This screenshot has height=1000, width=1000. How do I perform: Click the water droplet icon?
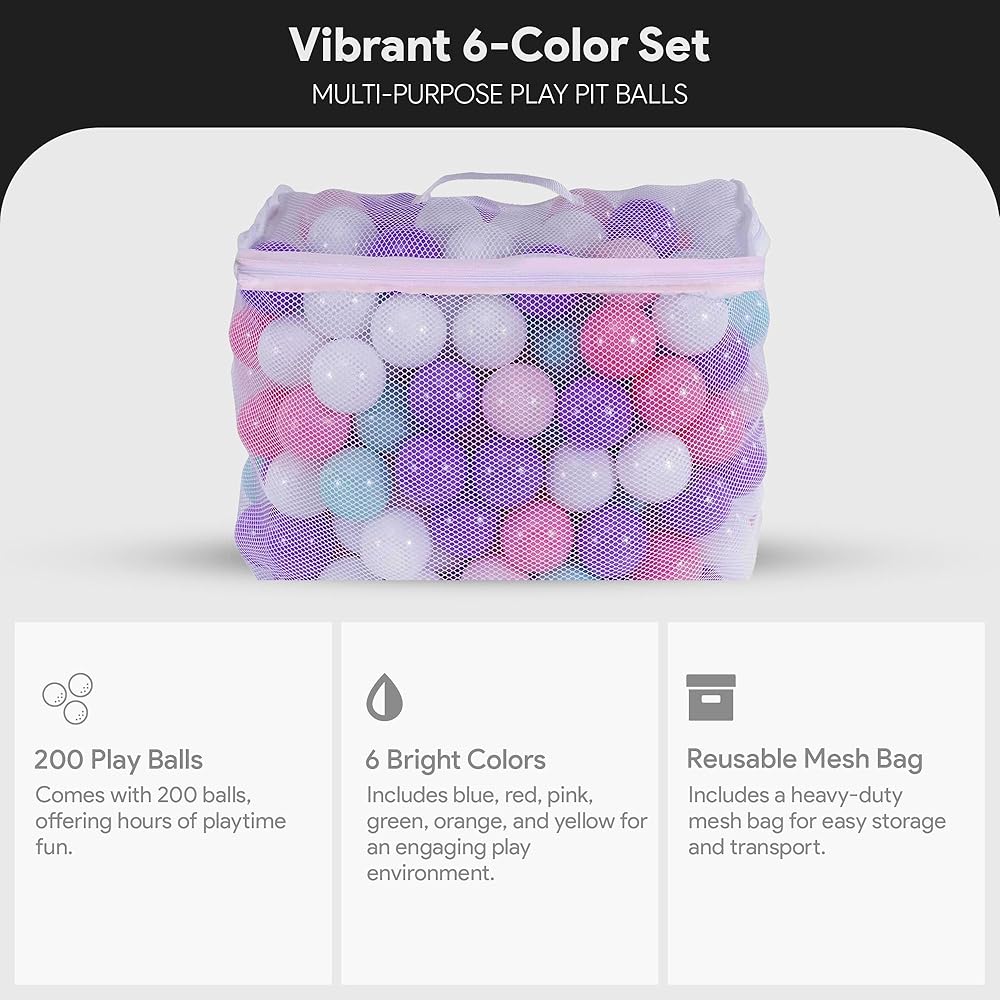click(385, 697)
